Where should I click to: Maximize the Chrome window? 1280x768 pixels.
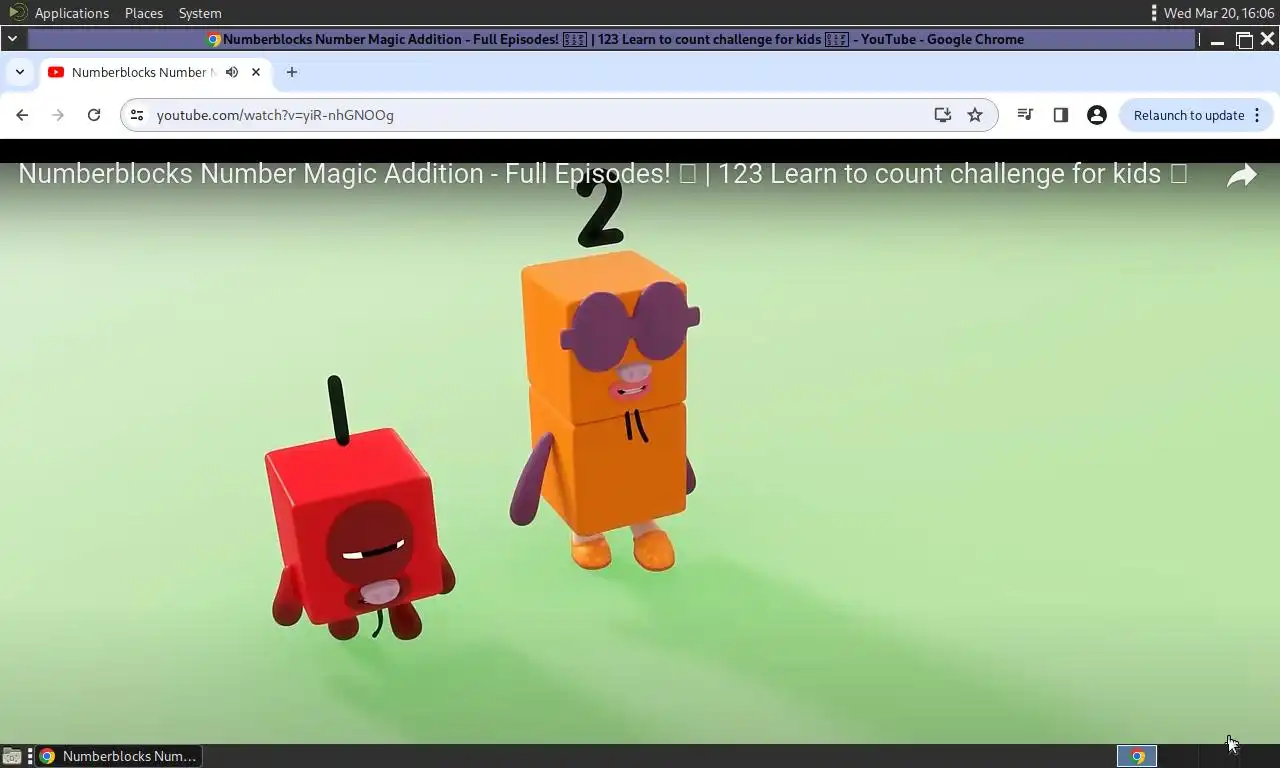pyautogui.click(x=1244, y=40)
